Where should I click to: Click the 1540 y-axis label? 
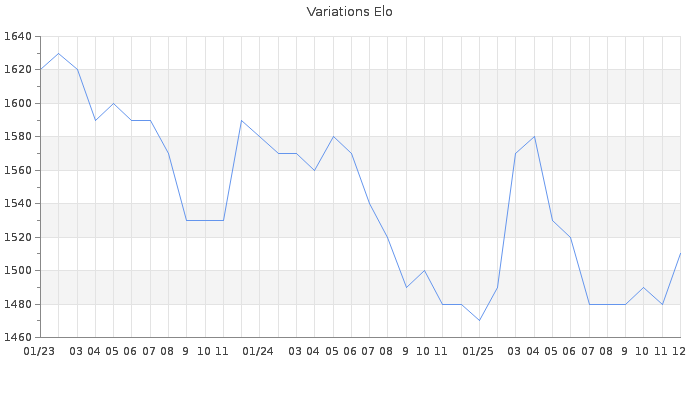tap(17, 204)
